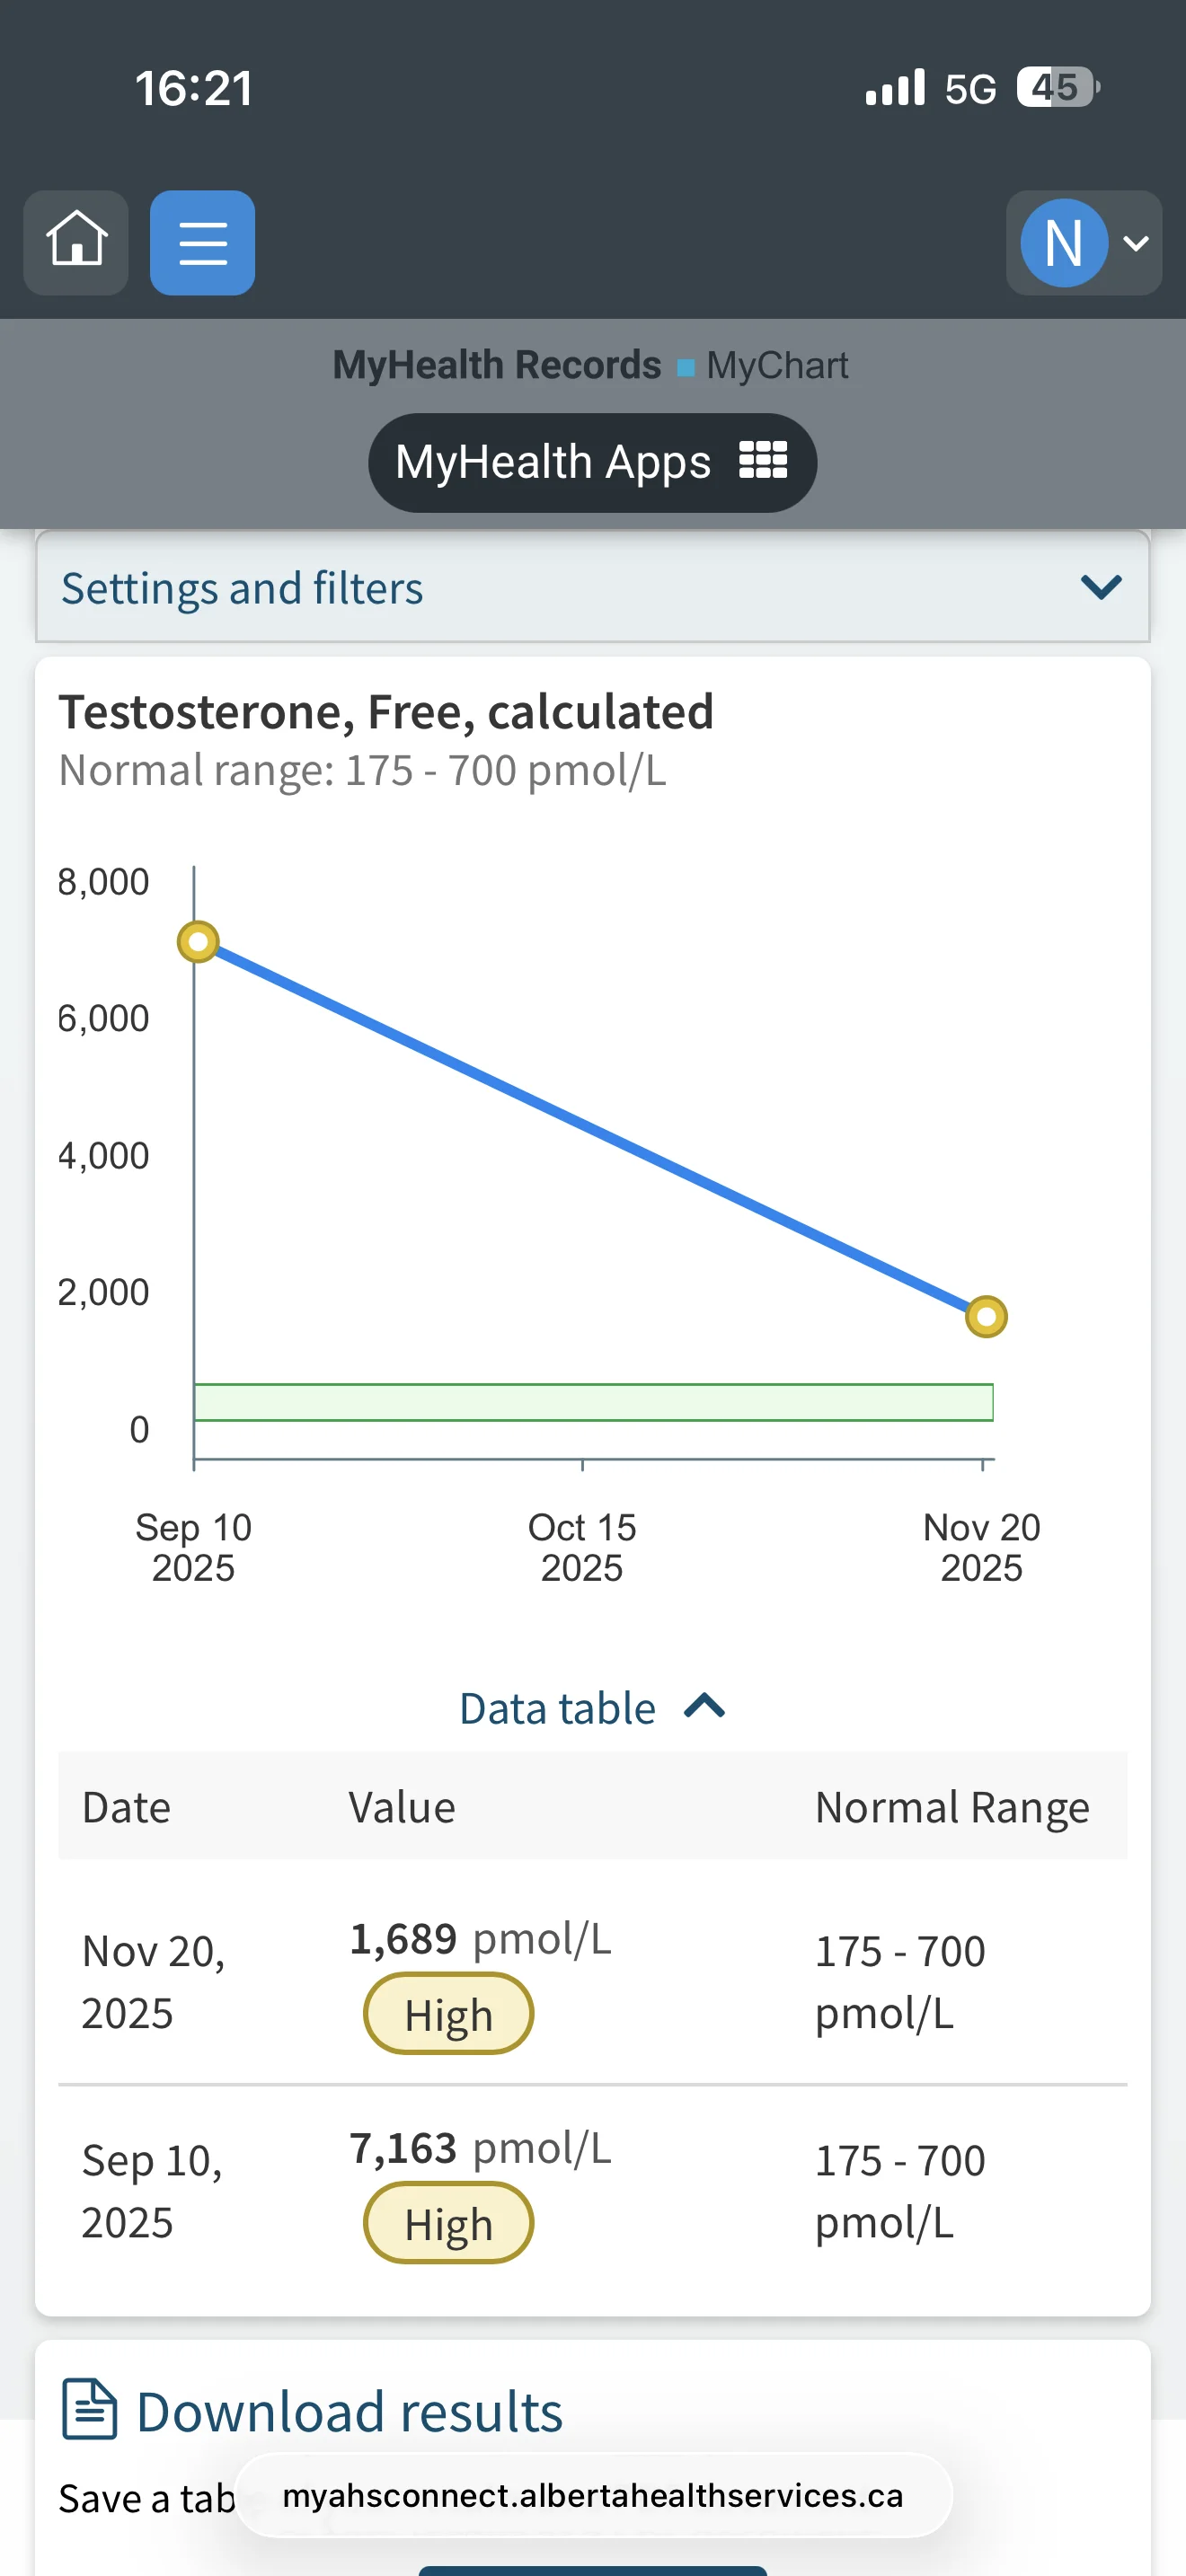Tap the download document icon
The height and width of the screenshot is (2576, 1186).
(x=90, y=2410)
